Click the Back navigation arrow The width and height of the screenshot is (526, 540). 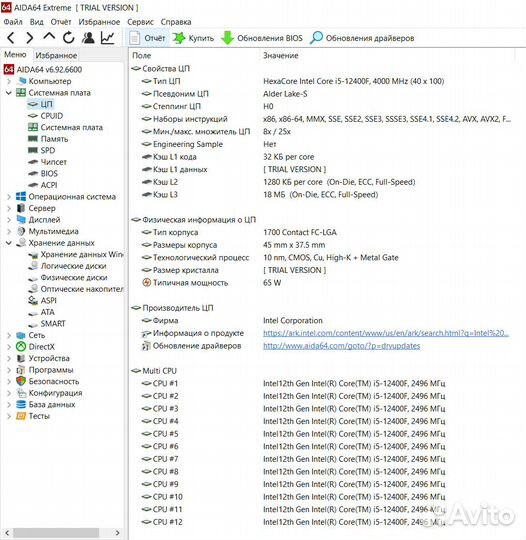[x=11, y=38]
